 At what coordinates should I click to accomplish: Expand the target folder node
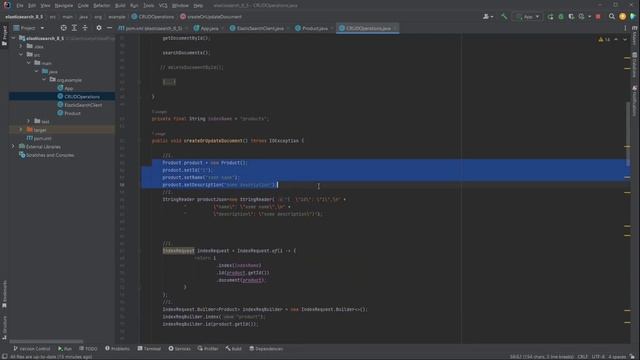click(x=21, y=130)
